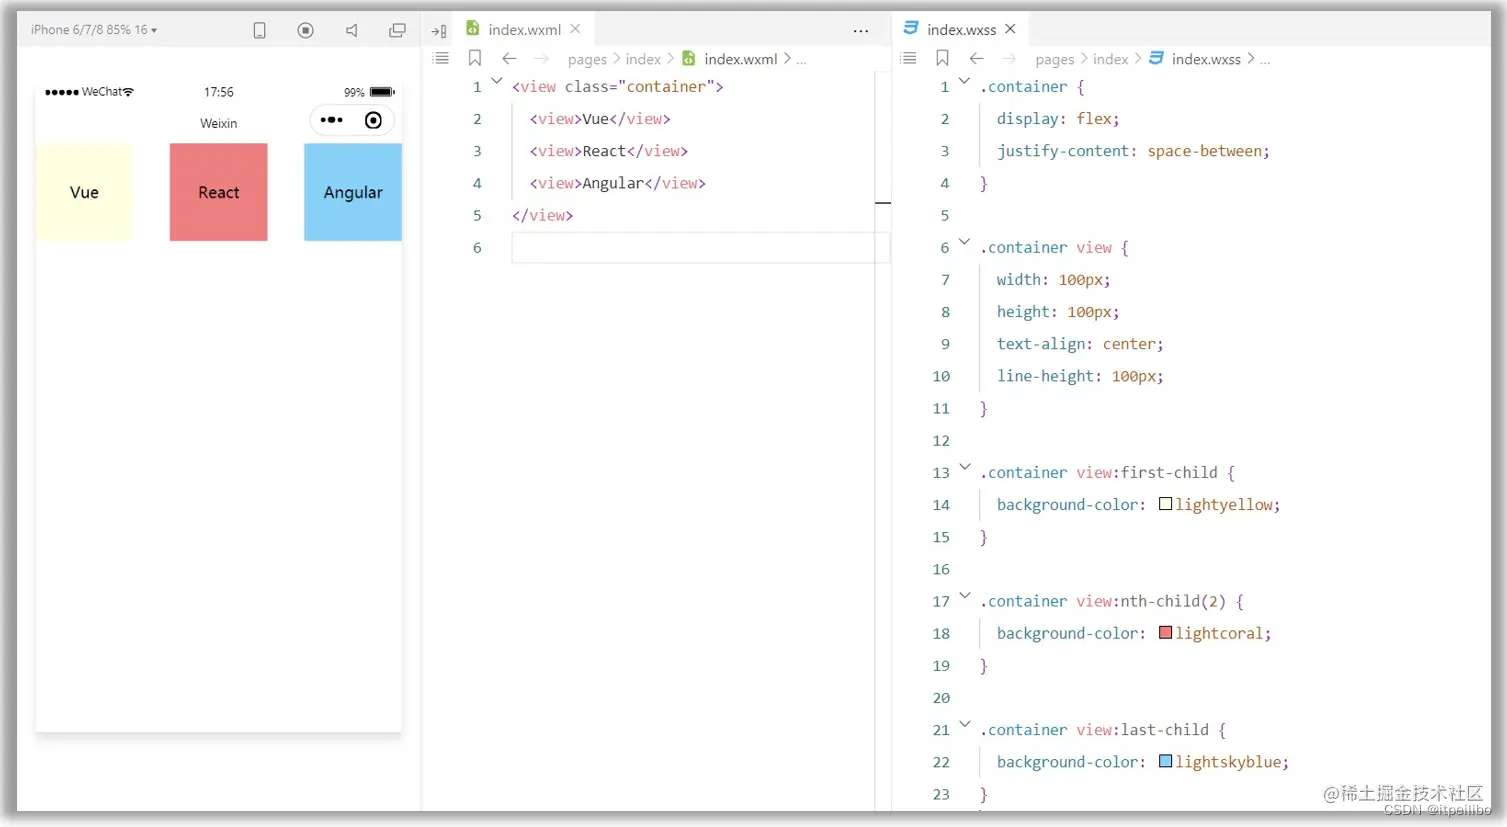This screenshot has height=827, width=1507.
Task: Click '<view>Angular</view>' code line
Action: 618,183
